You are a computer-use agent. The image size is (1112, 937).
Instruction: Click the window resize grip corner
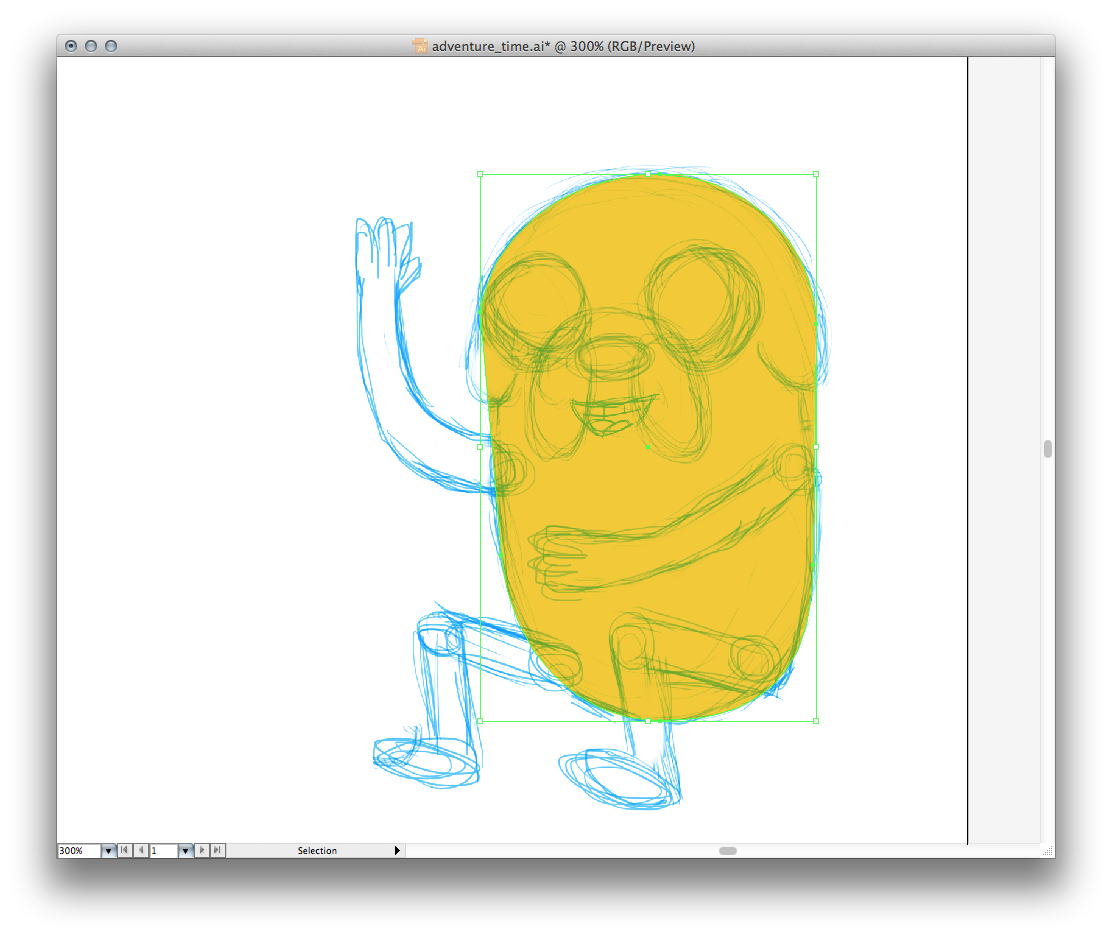point(1047,850)
